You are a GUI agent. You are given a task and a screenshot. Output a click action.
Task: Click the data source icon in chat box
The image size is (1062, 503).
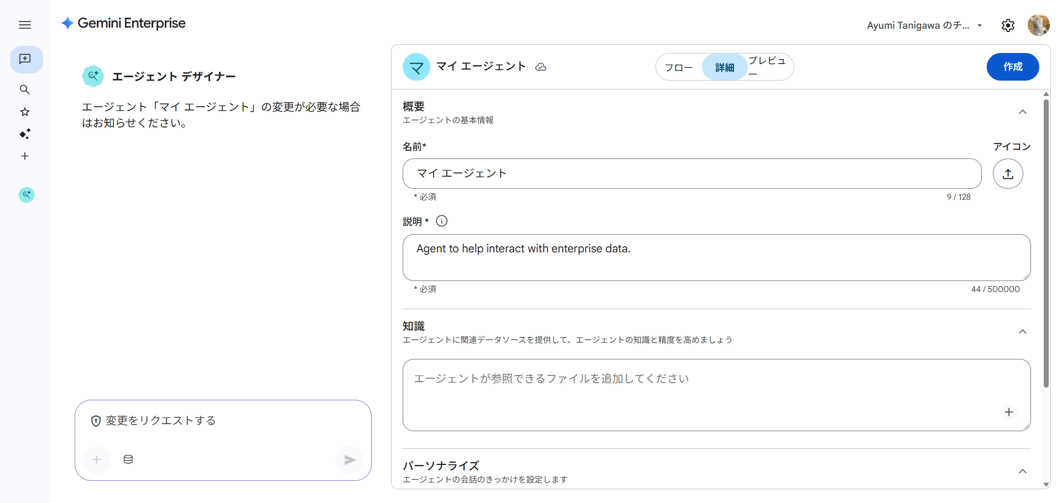[x=128, y=460]
